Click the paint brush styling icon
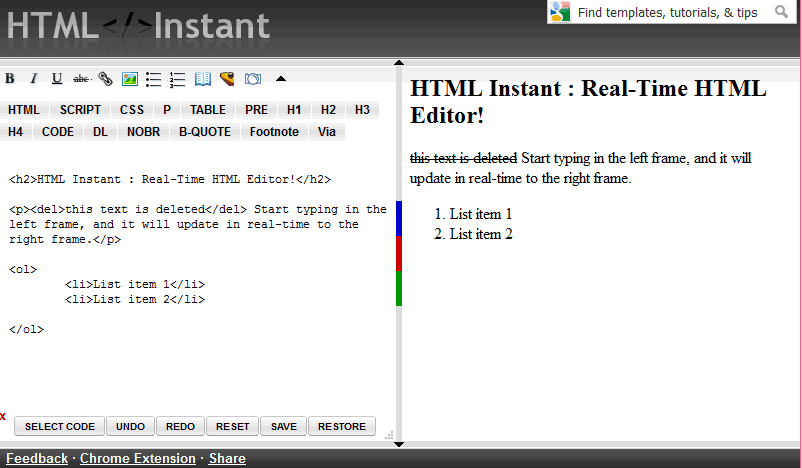The image size is (802, 468). click(227, 78)
